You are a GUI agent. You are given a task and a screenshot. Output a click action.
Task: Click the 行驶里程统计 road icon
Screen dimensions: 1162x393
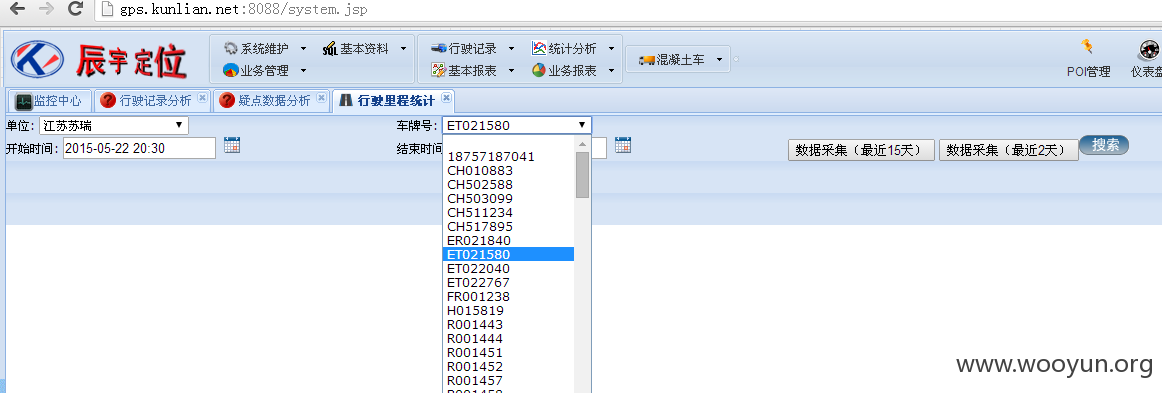coord(345,101)
